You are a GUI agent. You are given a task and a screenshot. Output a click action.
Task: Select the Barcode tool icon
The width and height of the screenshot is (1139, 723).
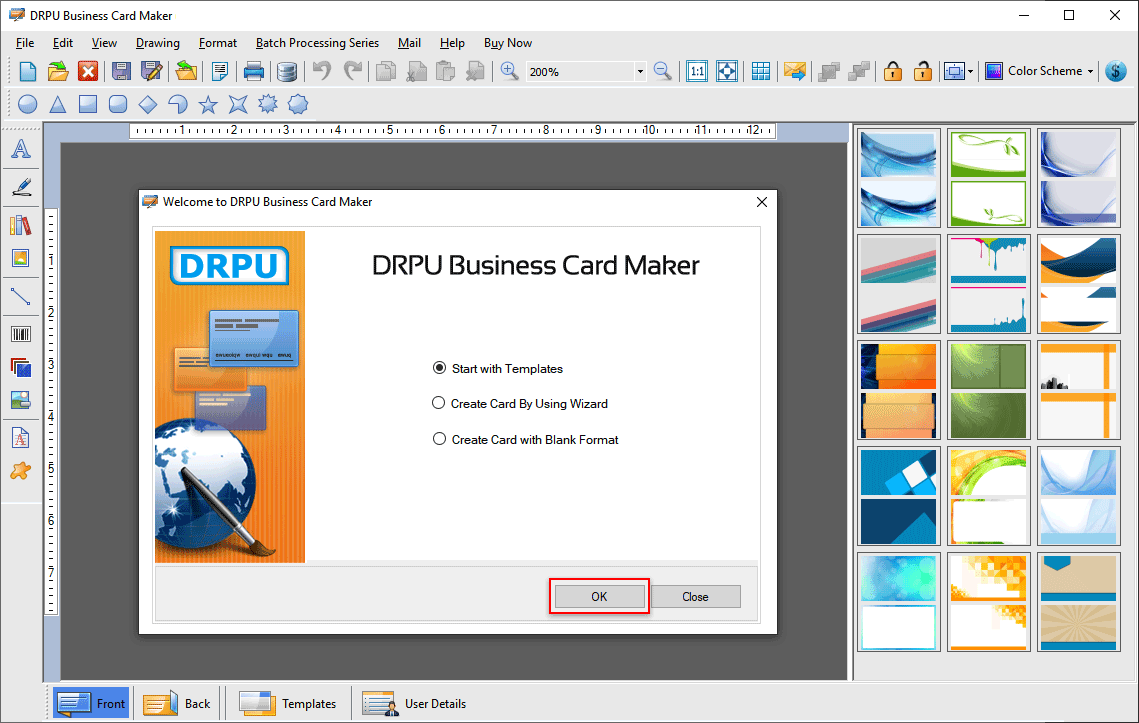tap(21, 334)
